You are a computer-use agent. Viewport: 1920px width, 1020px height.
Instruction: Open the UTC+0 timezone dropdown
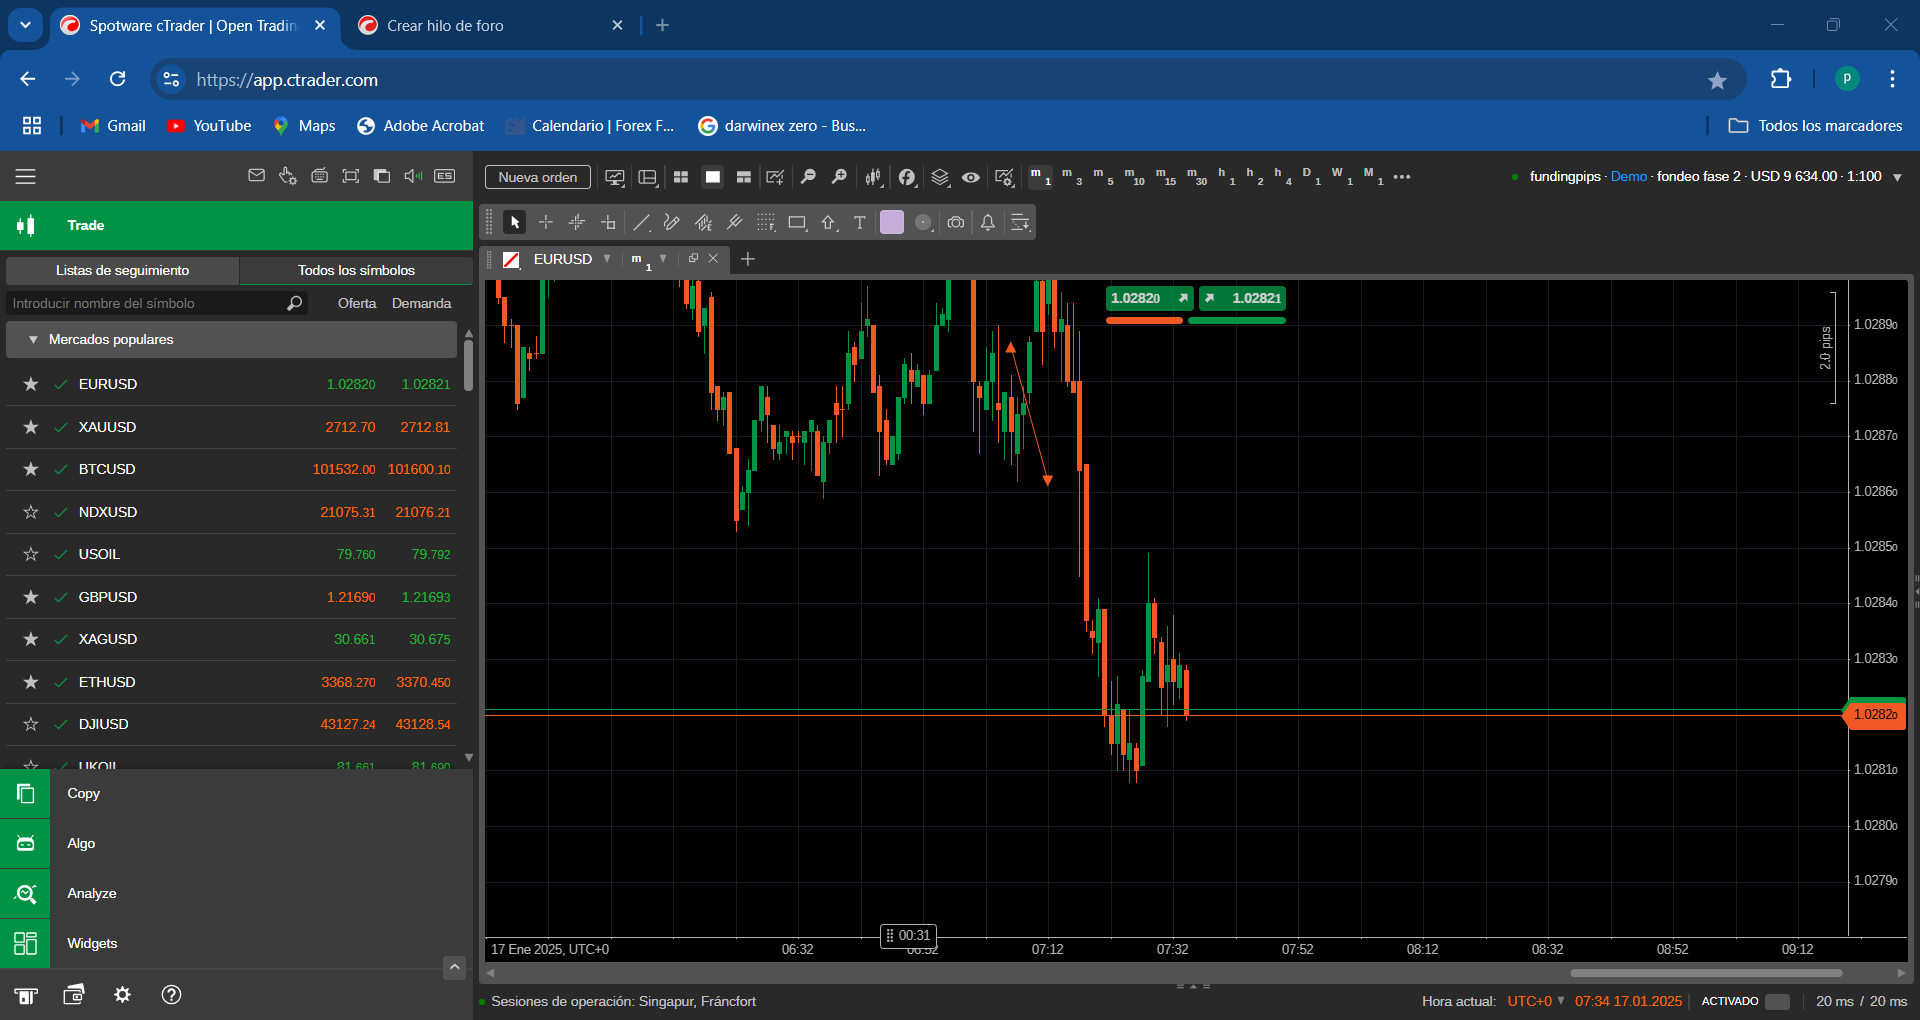[1536, 1001]
